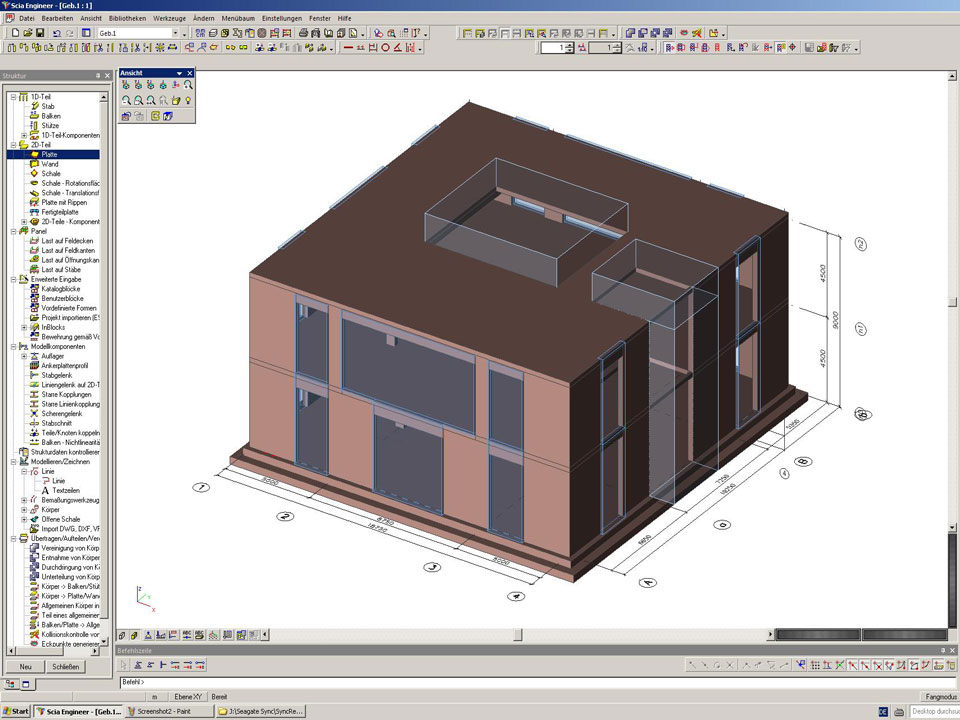Click the Open file folder icon
Image resolution: width=960 pixels, height=720 pixels.
click(27, 33)
